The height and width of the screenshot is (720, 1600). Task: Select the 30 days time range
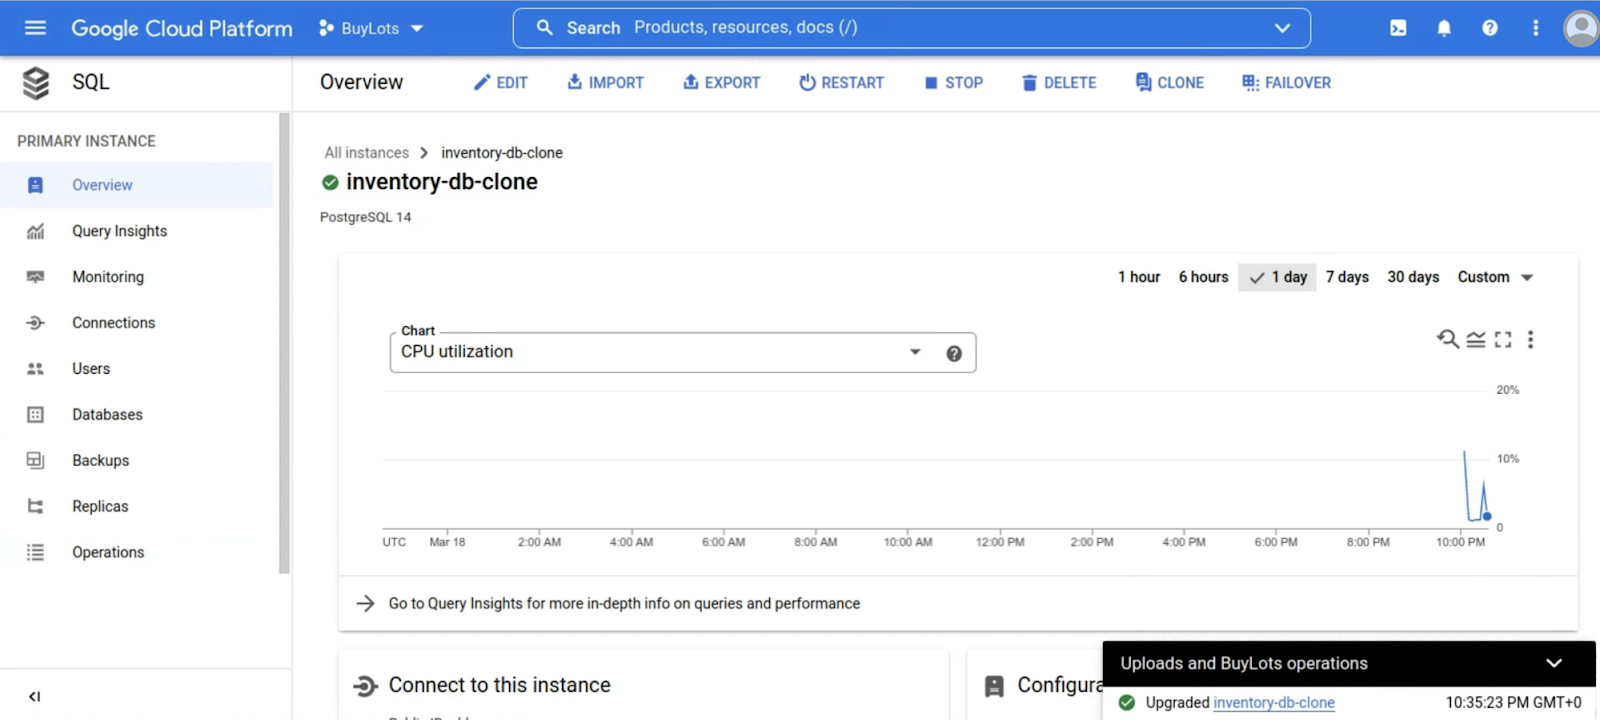1413,277
